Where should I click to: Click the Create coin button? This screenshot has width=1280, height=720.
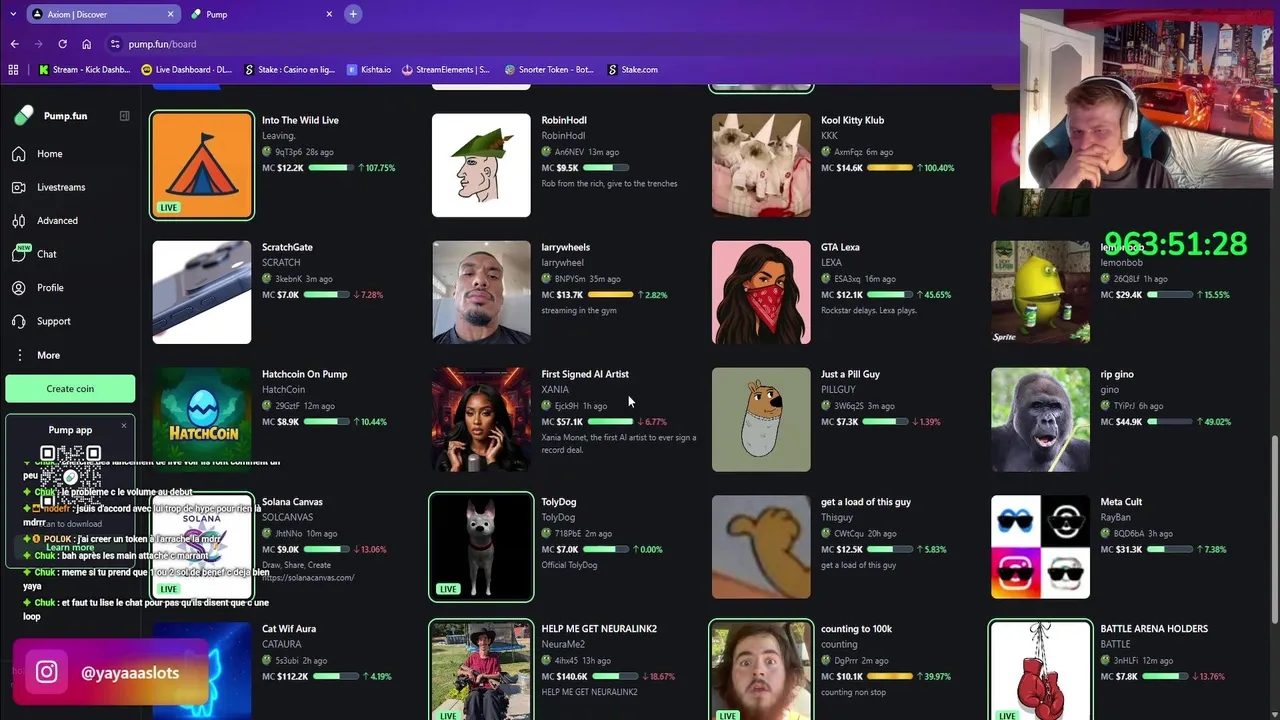(70, 389)
